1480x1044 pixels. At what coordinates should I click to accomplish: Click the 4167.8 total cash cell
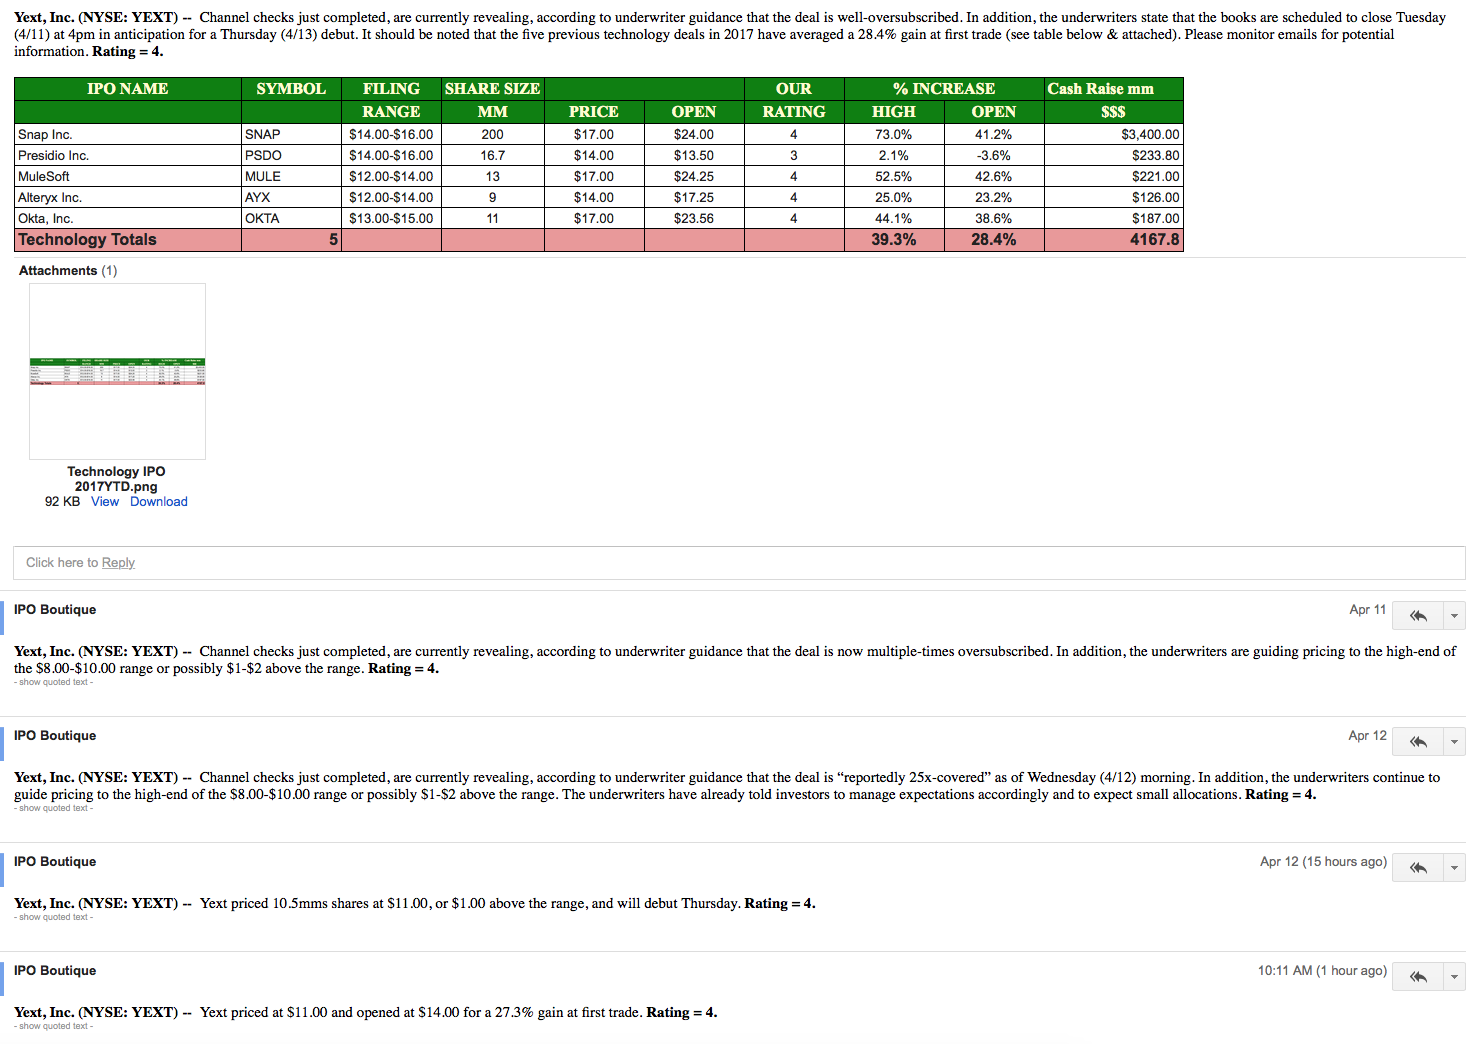tap(1114, 240)
